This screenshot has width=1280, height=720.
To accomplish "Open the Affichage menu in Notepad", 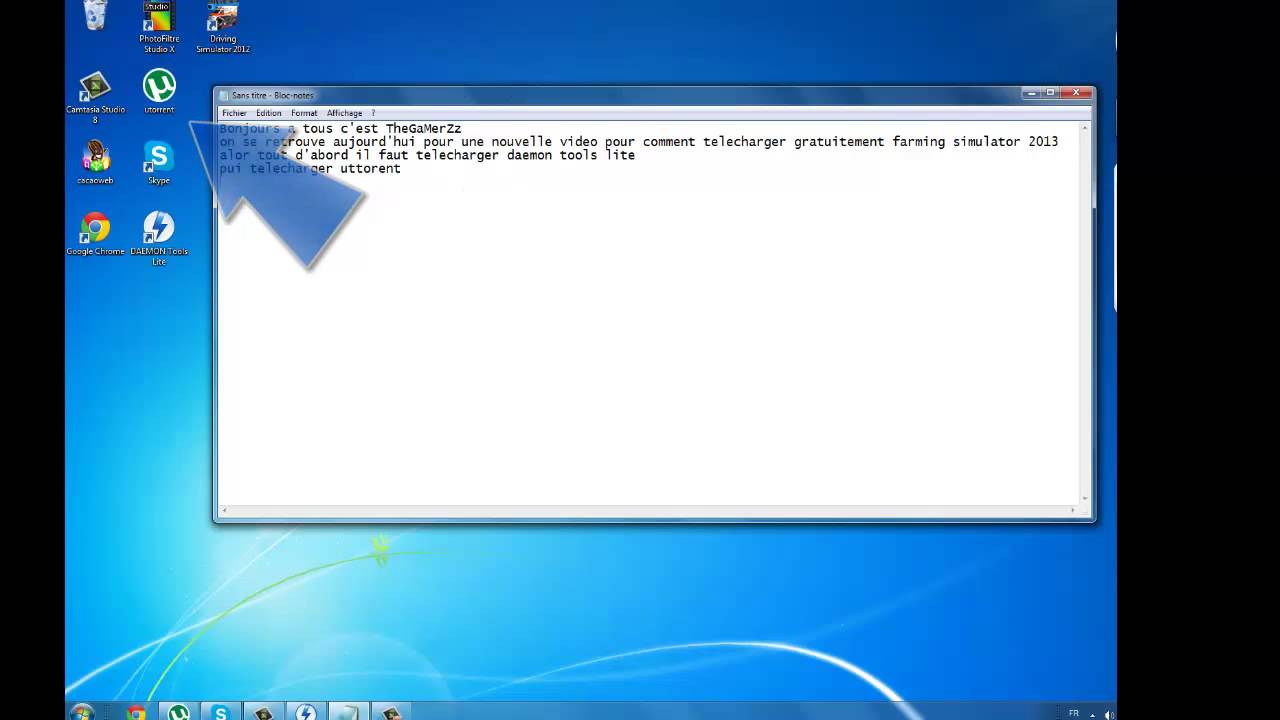I will click(x=344, y=113).
